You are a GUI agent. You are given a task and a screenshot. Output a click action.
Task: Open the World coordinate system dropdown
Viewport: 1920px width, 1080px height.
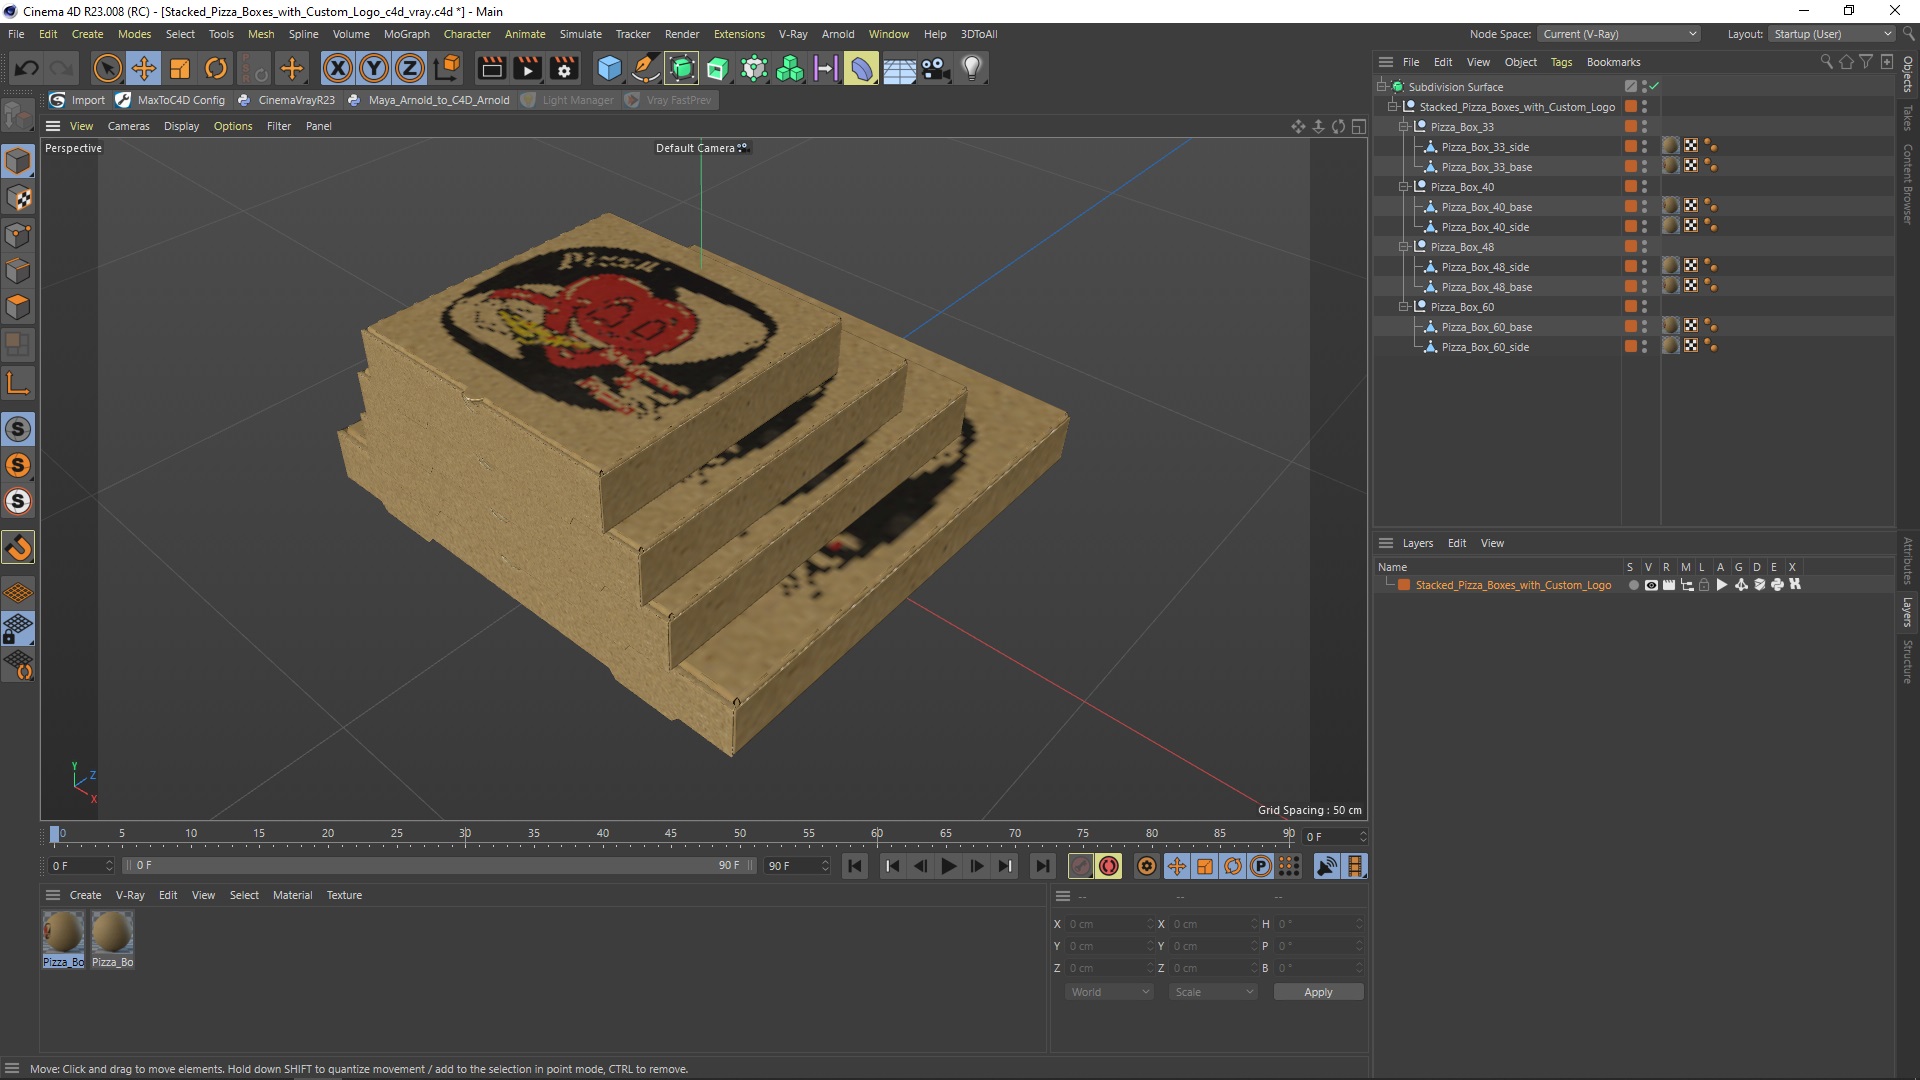[1108, 992]
